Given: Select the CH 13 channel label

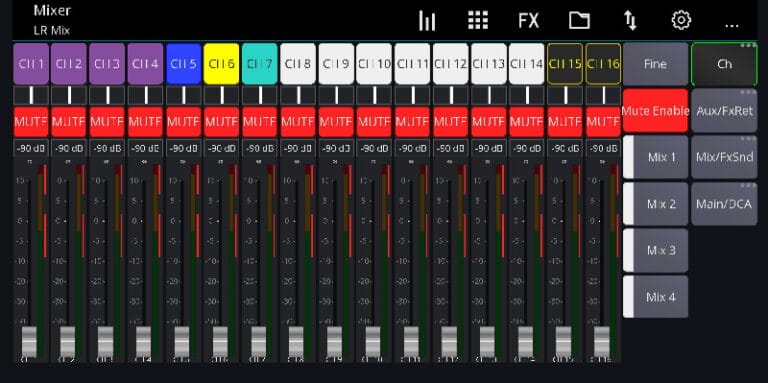Looking at the screenshot, I should (x=489, y=64).
